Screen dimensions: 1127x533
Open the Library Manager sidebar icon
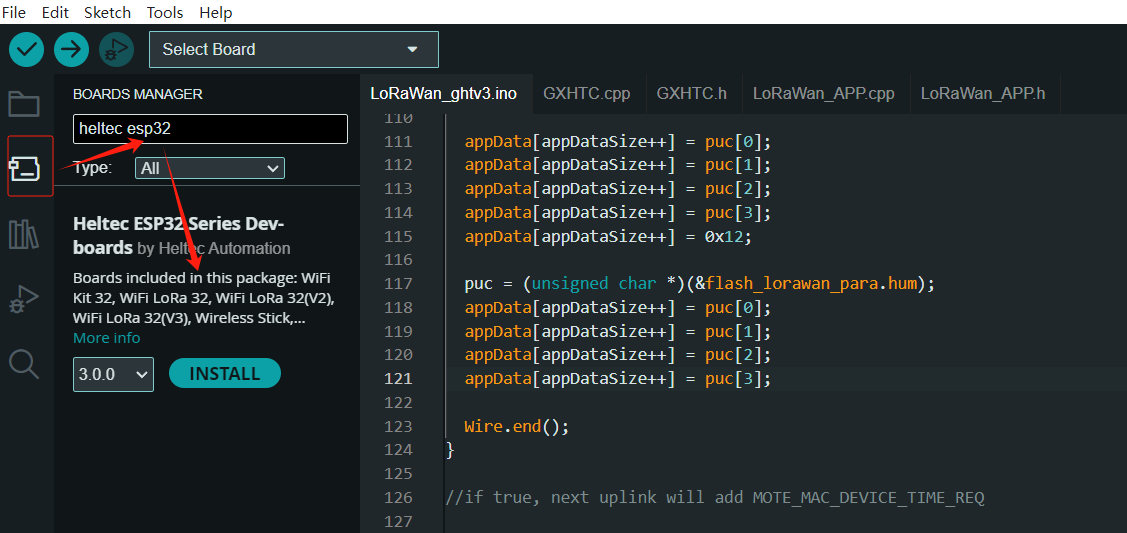click(24, 235)
